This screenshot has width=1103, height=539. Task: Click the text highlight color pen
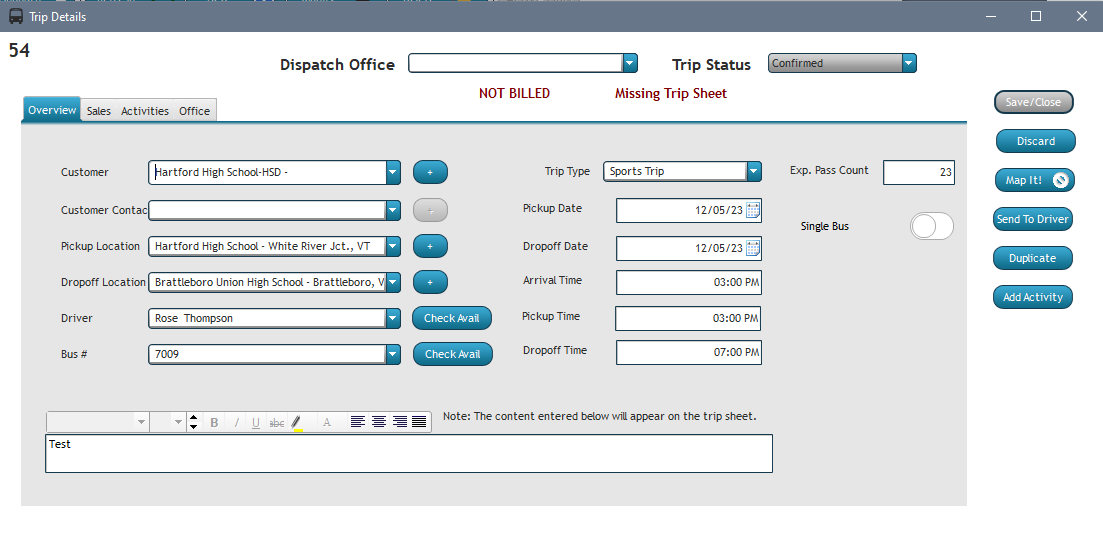tap(297, 423)
